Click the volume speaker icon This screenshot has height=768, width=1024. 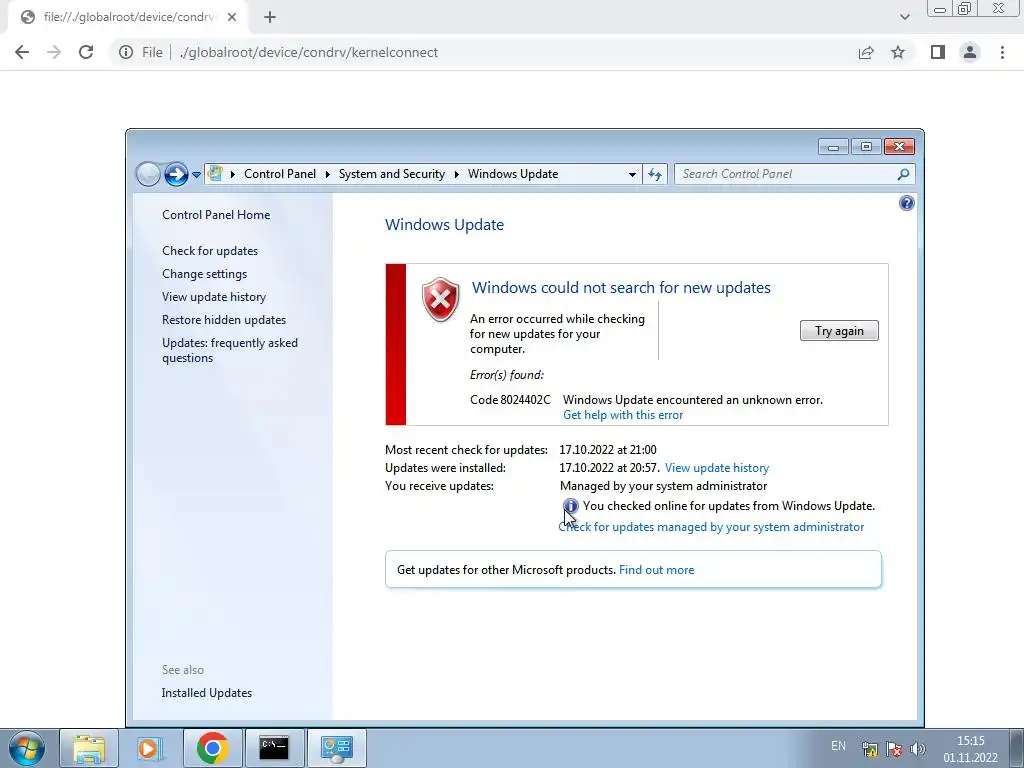click(x=918, y=749)
